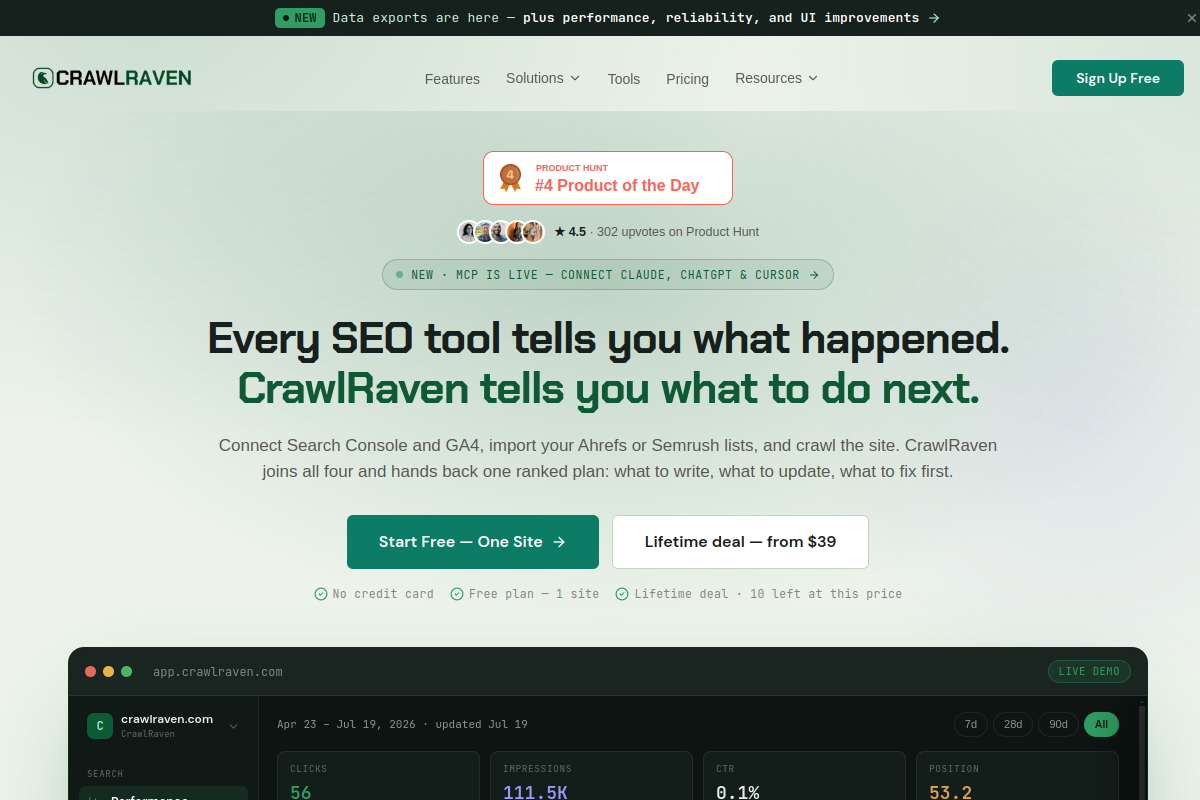
Task: Click the 'No credit card' text
Action: click(x=383, y=594)
